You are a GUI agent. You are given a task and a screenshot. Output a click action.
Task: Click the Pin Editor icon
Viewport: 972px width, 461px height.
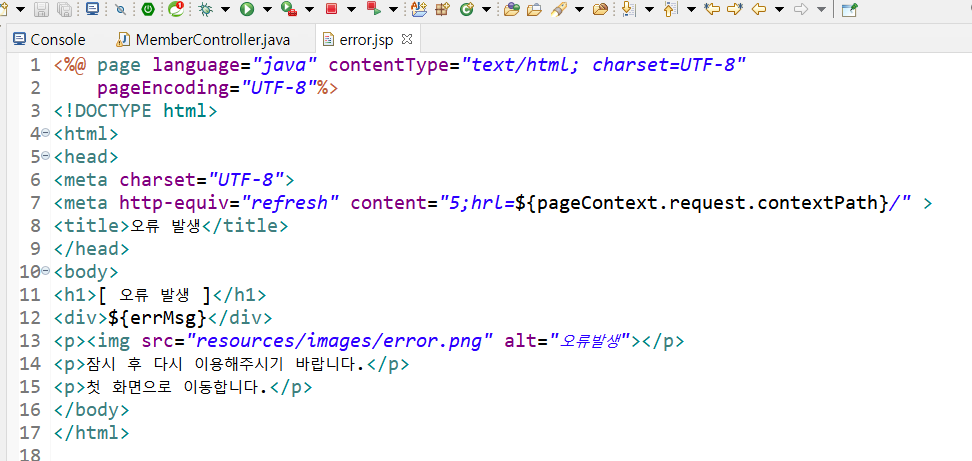point(849,9)
